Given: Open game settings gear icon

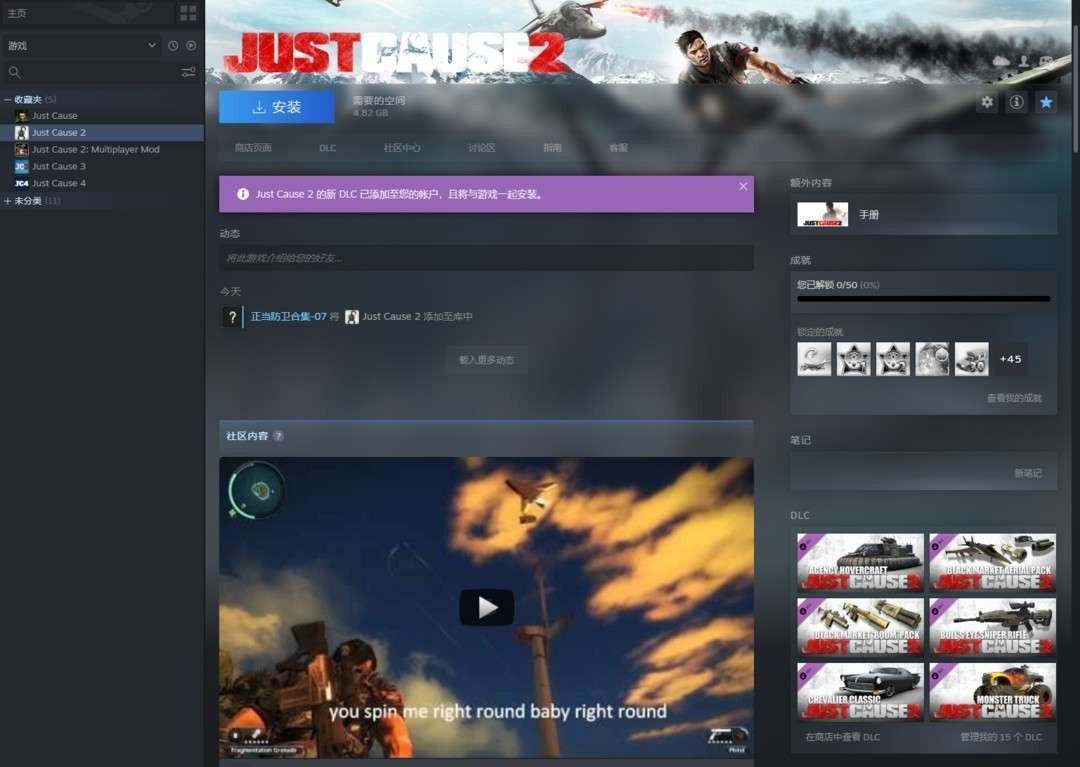Looking at the screenshot, I should (987, 103).
